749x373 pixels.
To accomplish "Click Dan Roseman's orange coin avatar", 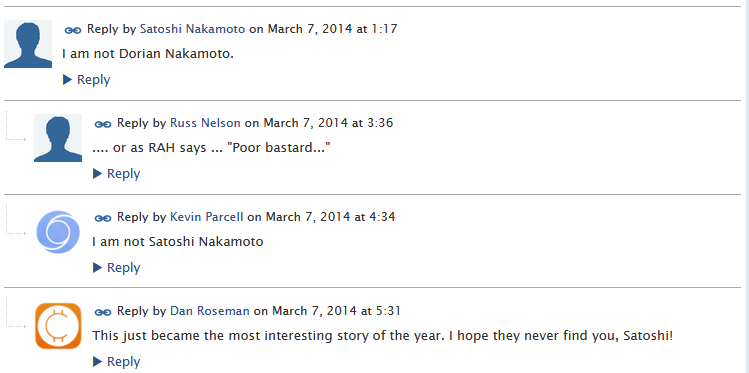I will pyautogui.click(x=58, y=326).
